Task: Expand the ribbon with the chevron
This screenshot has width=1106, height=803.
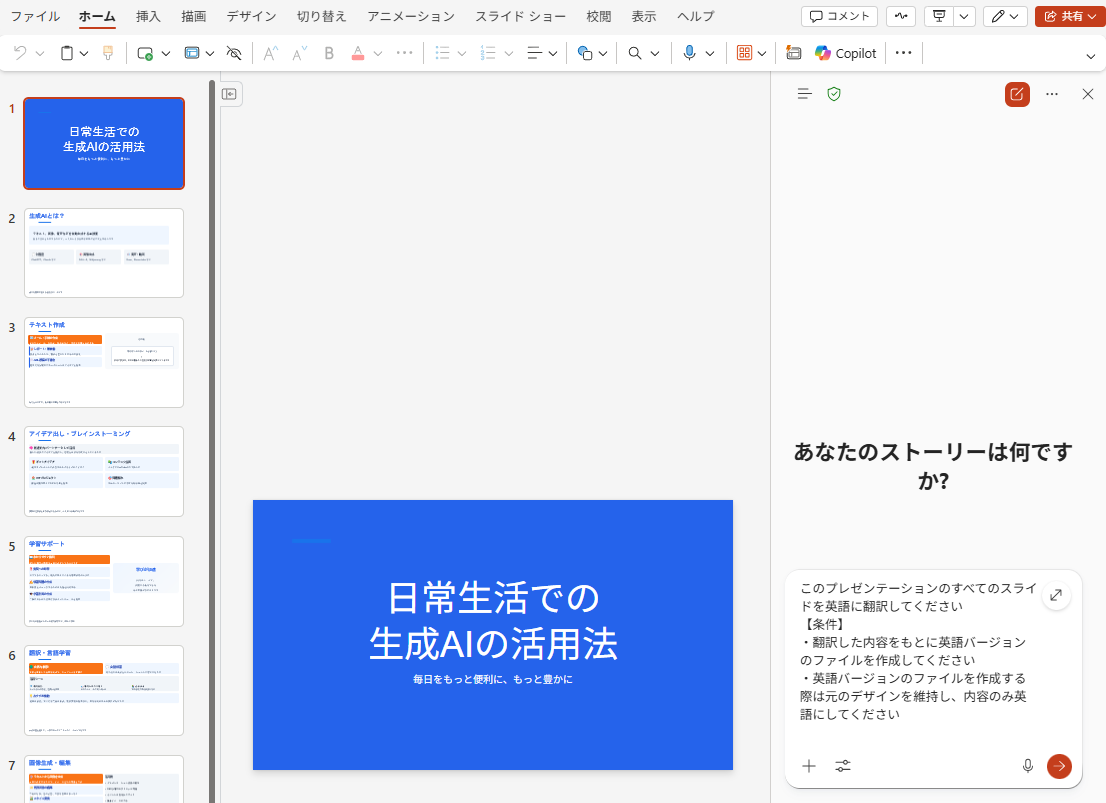Action: click(x=1090, y=56)
